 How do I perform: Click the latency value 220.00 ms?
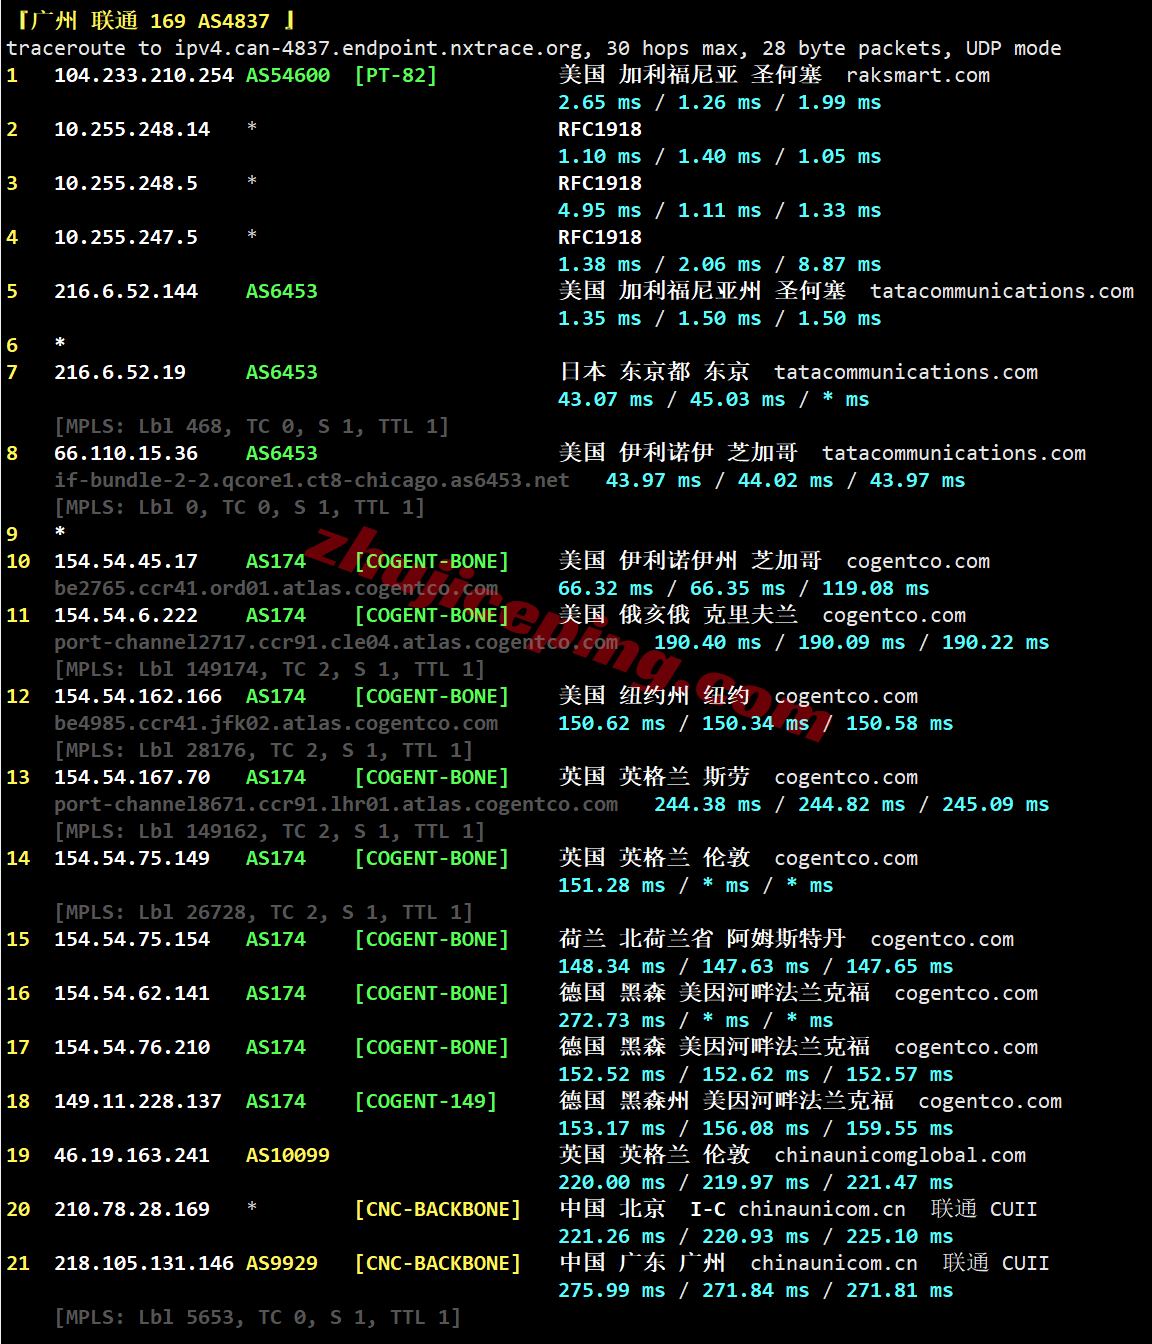click(x=612, y=1182)
